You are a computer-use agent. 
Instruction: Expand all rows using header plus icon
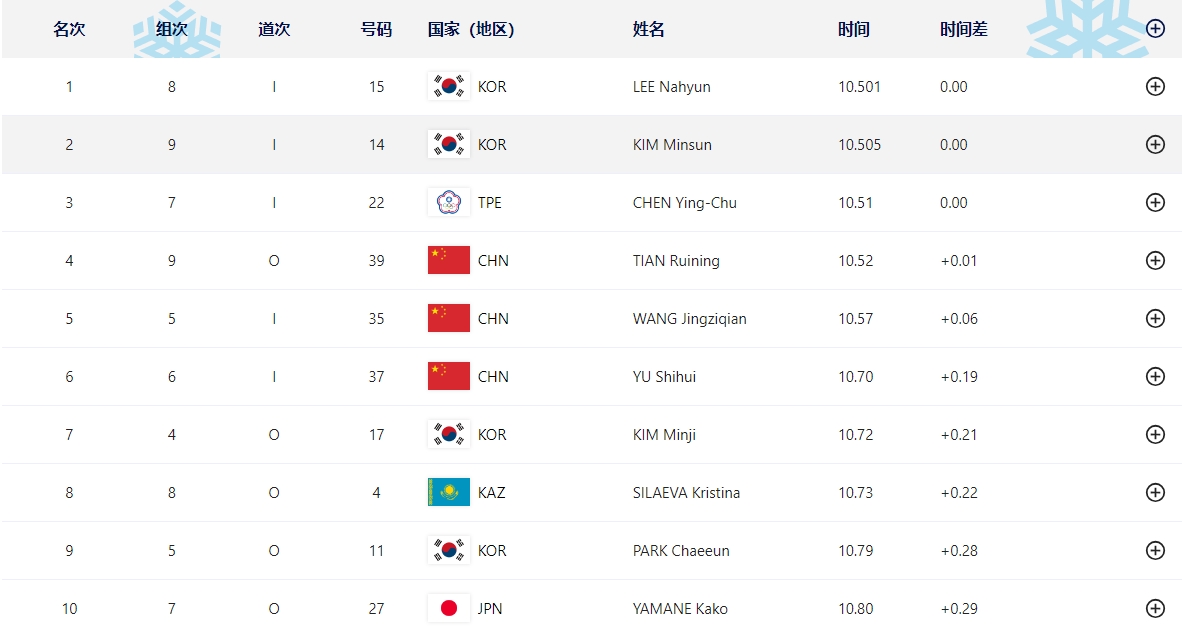[1155, 29]
